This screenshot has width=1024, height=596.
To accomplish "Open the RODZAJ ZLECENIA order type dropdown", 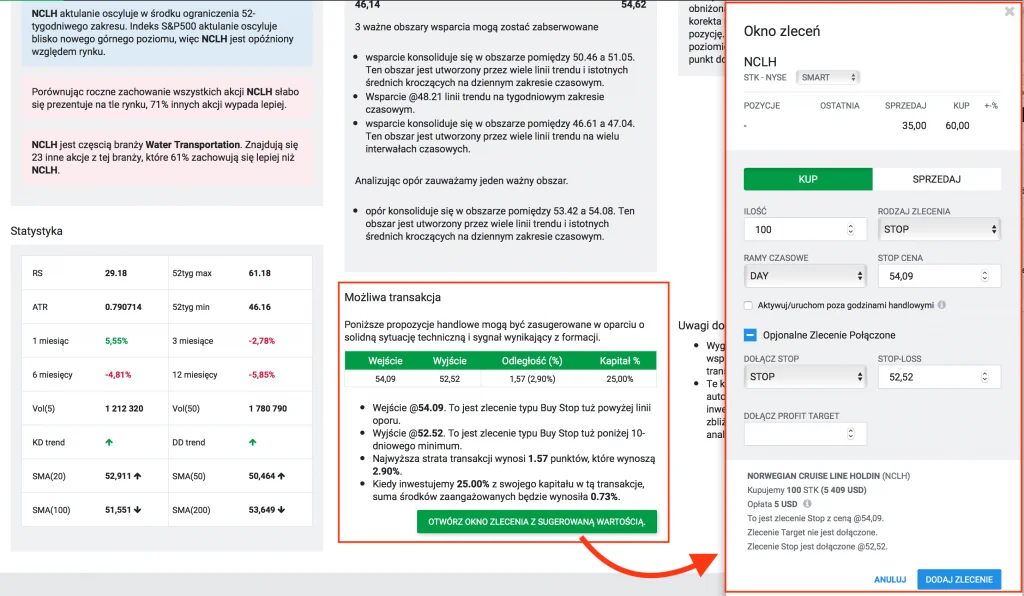I will (939, 229).
